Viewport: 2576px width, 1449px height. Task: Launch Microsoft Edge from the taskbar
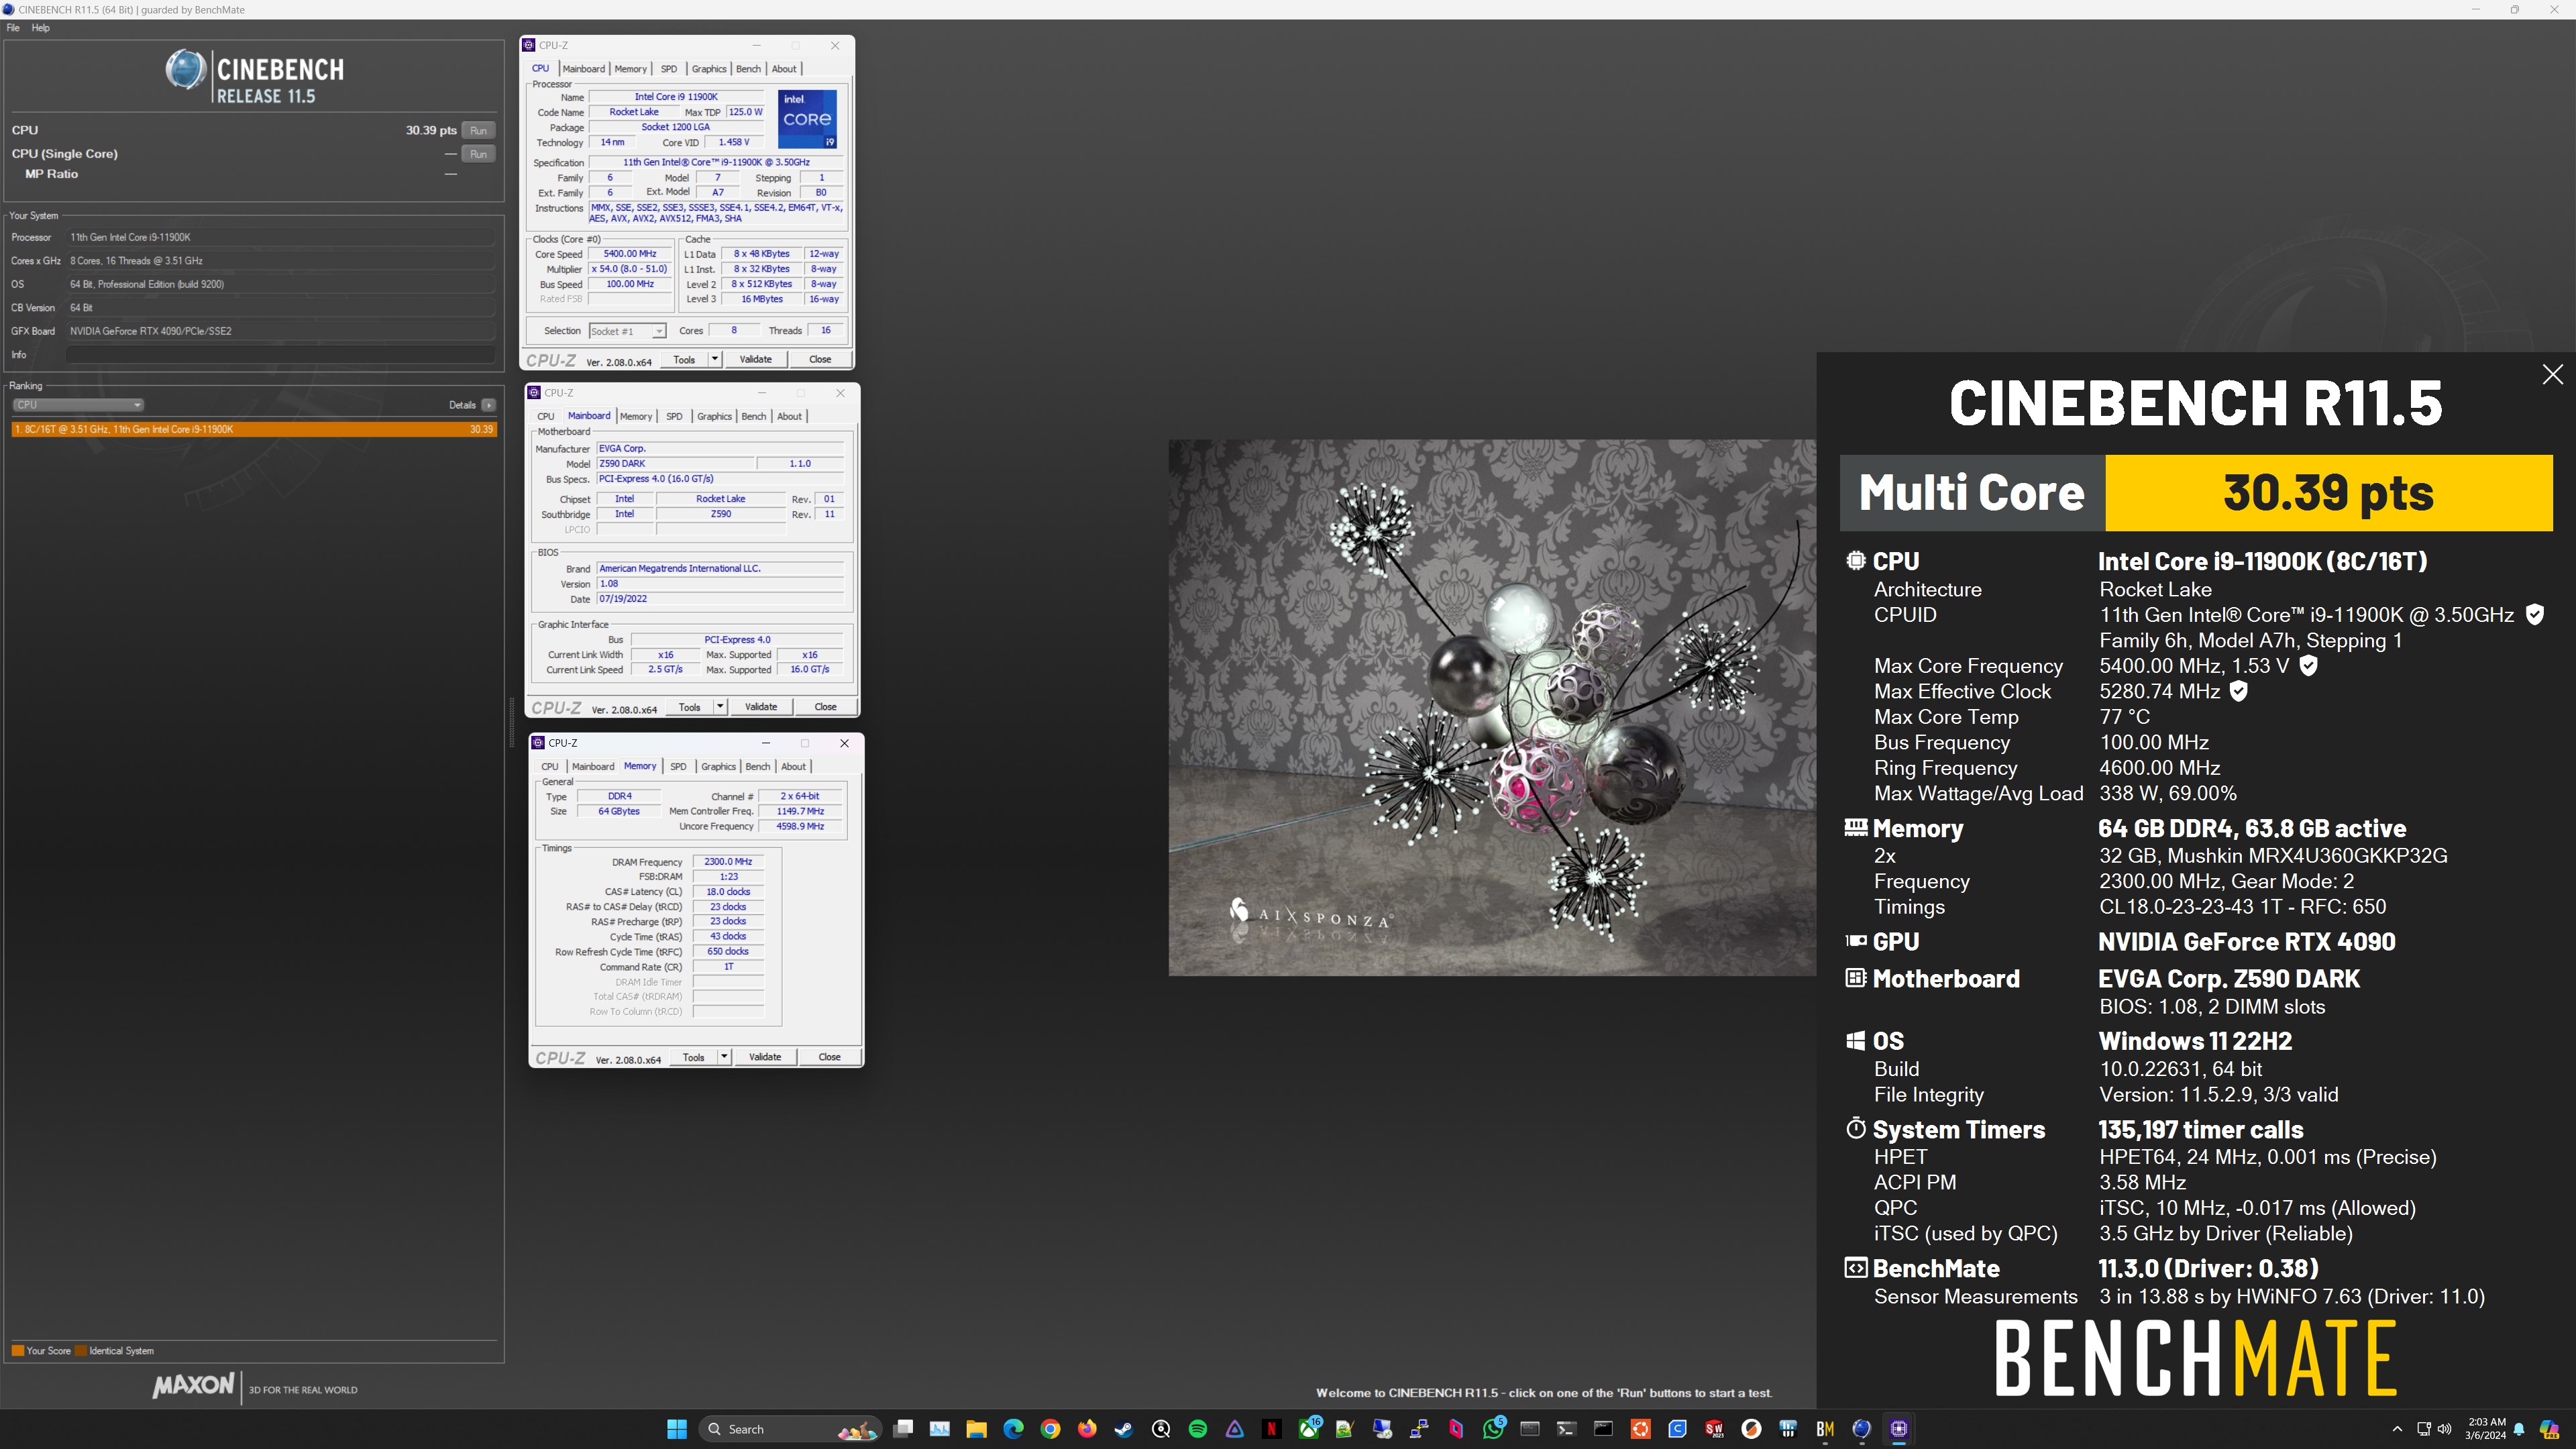(1013, 1429)
